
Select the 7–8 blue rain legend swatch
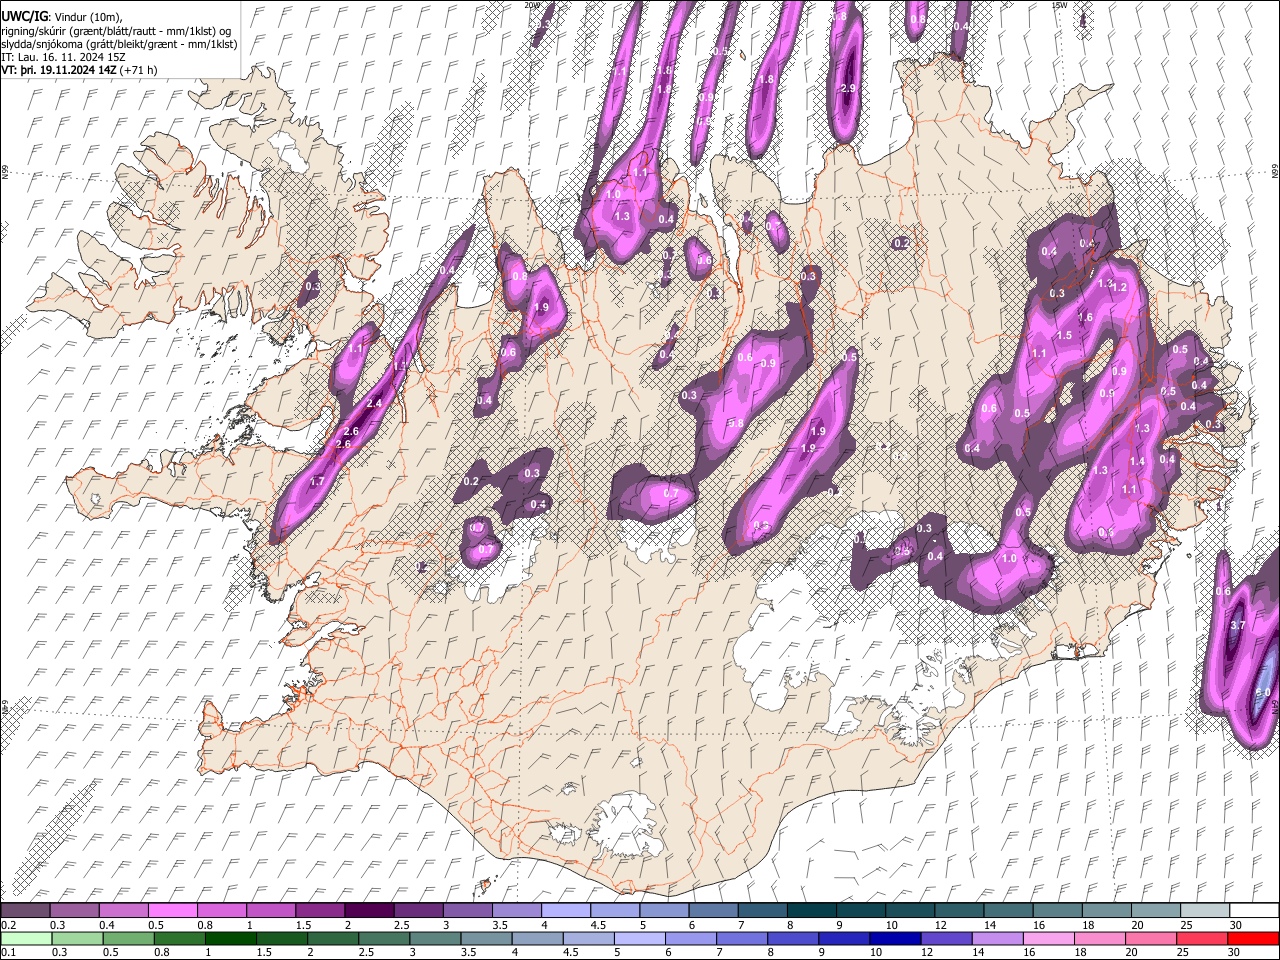click(x=742, y=938)
